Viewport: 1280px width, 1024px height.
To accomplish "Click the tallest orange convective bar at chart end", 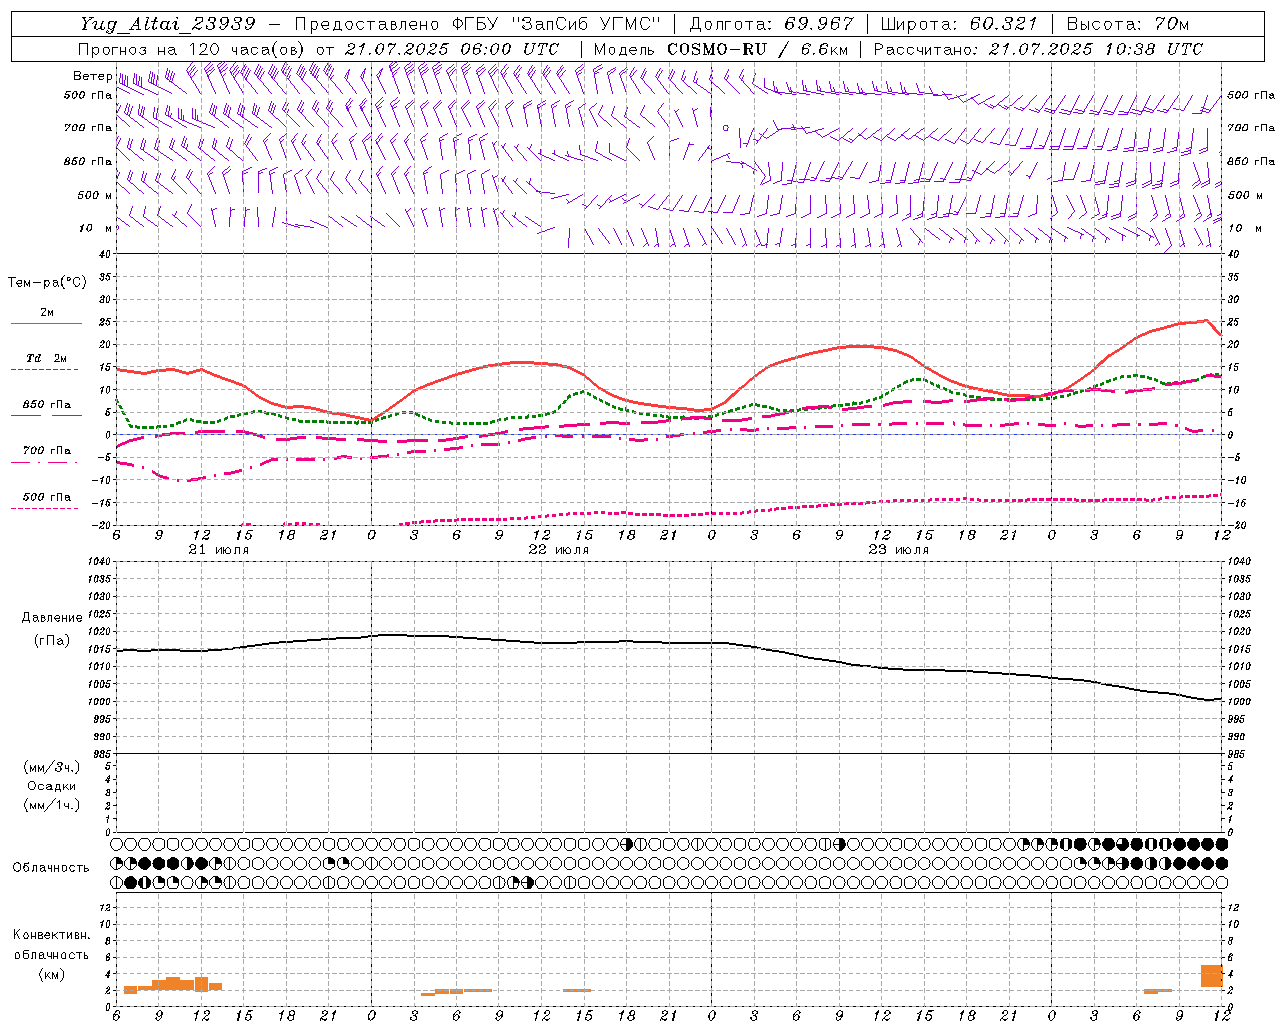I will click(1212, 976).
